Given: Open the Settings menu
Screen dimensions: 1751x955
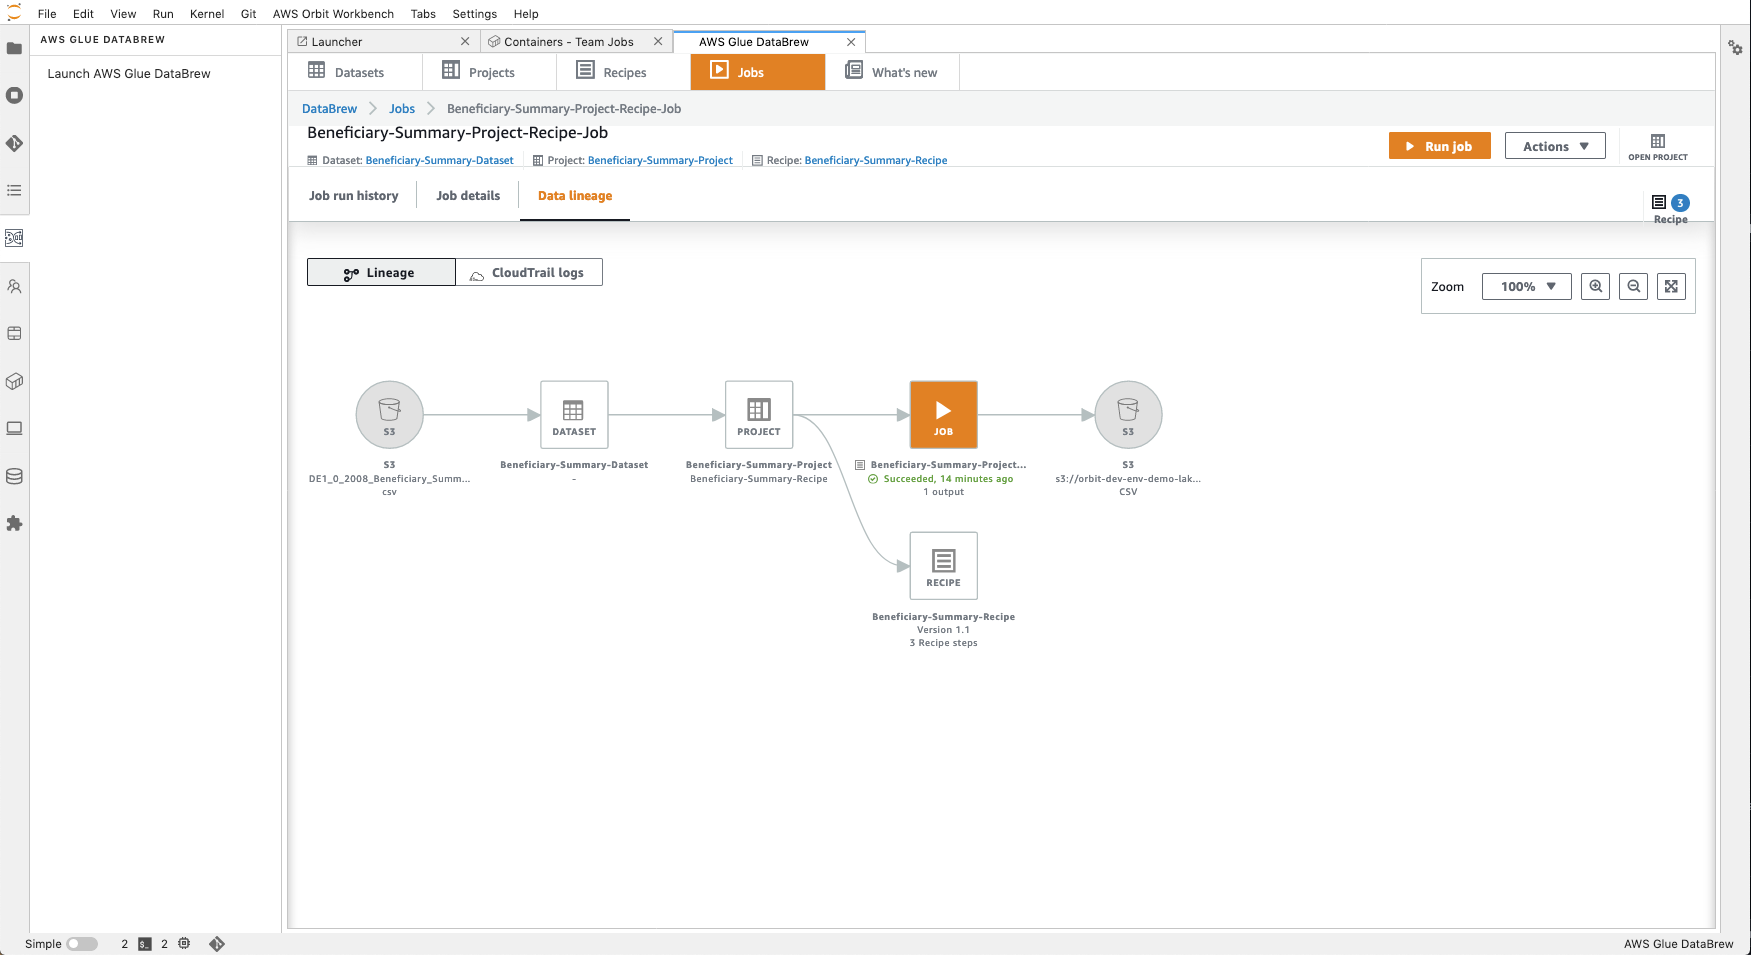Looking at the screenshot, I should (475, 14).
